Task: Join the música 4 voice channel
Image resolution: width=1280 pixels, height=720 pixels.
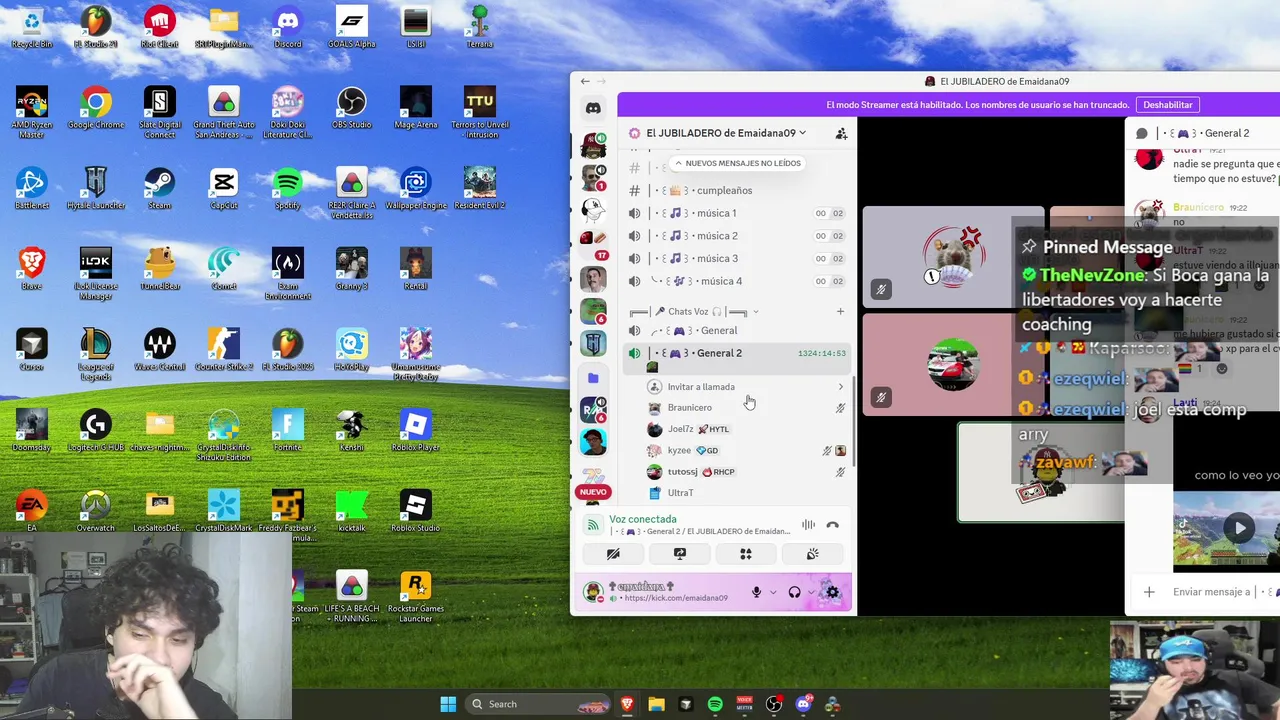Action: [737, 281]
